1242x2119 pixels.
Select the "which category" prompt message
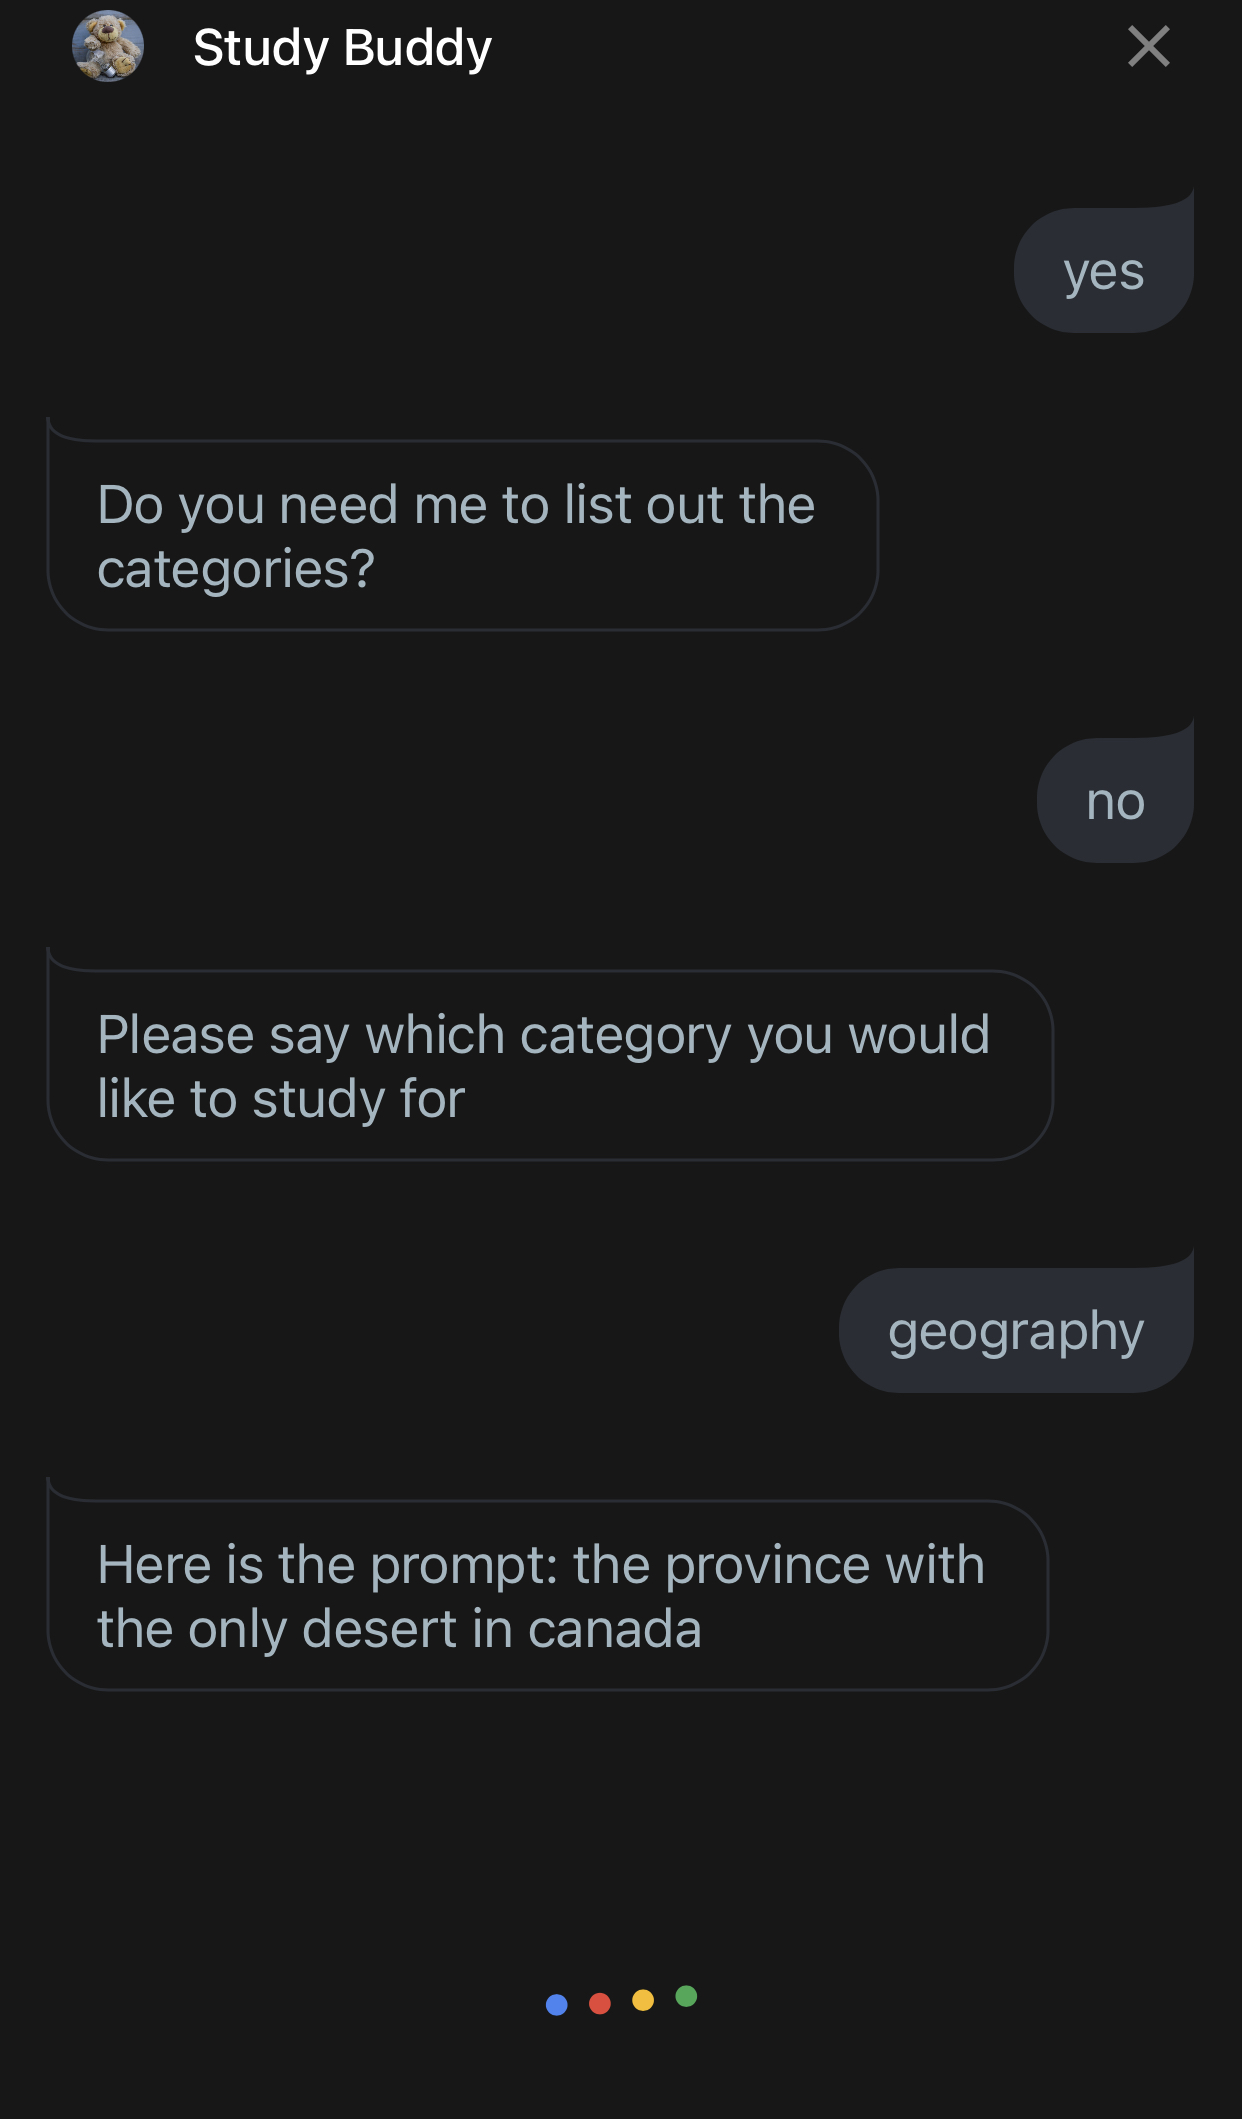pos(549,1066)
